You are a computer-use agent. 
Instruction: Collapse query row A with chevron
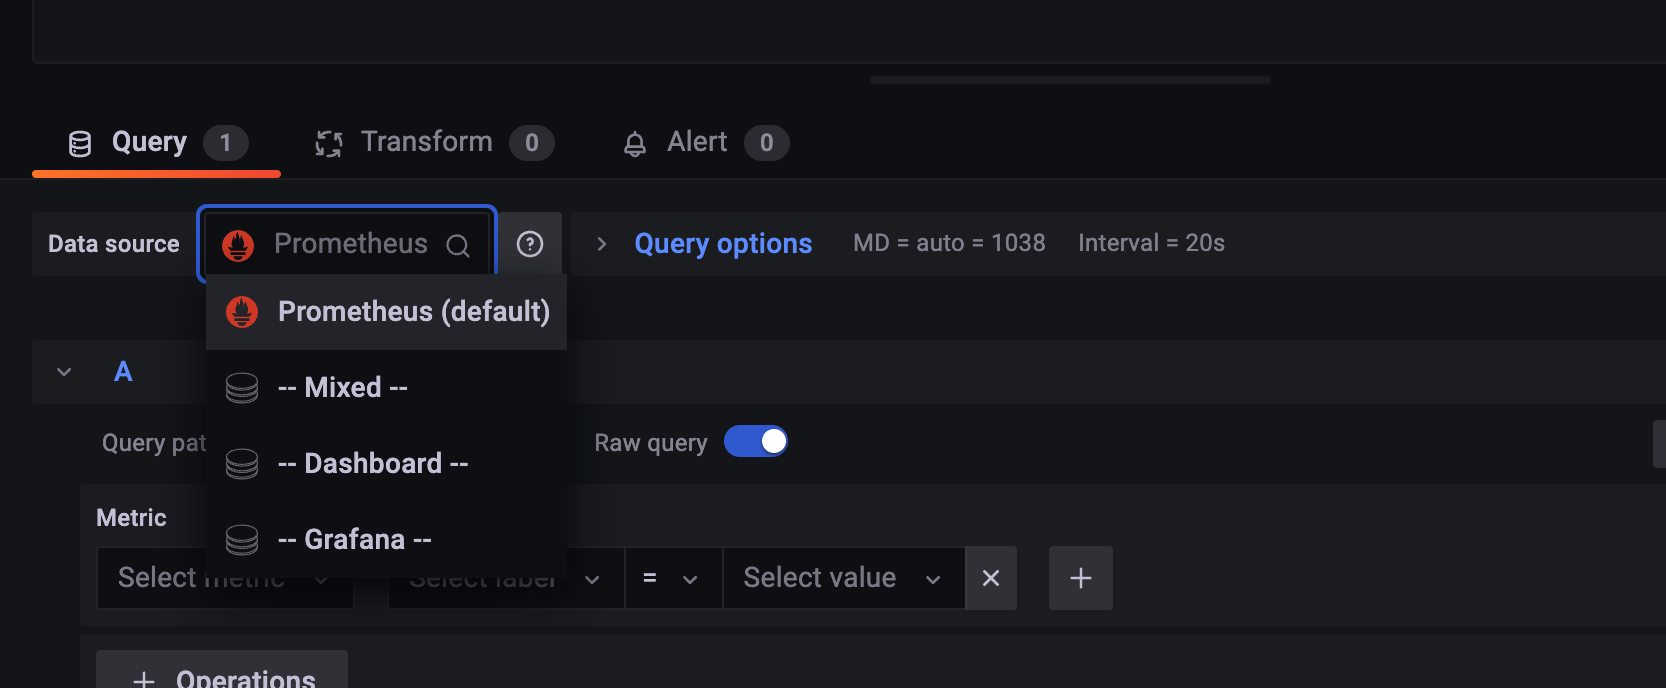[64, 372]
